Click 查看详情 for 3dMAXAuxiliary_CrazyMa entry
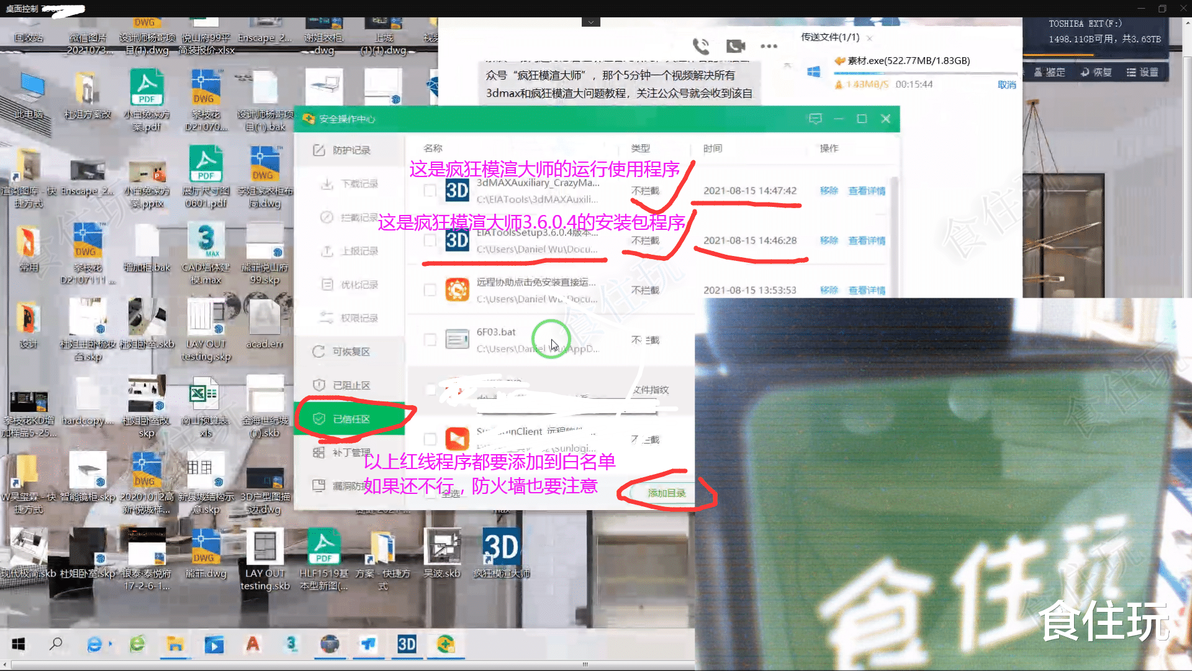This screenshot has width=1192, height=671. [867, 191]
